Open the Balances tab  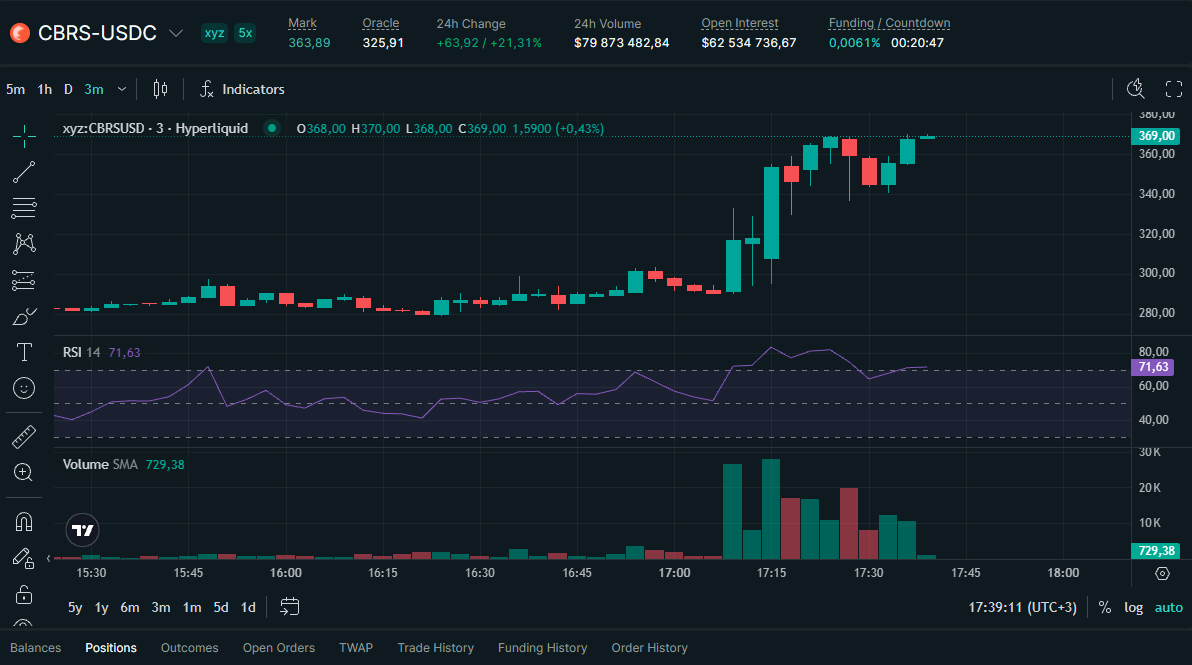(36, 648)
